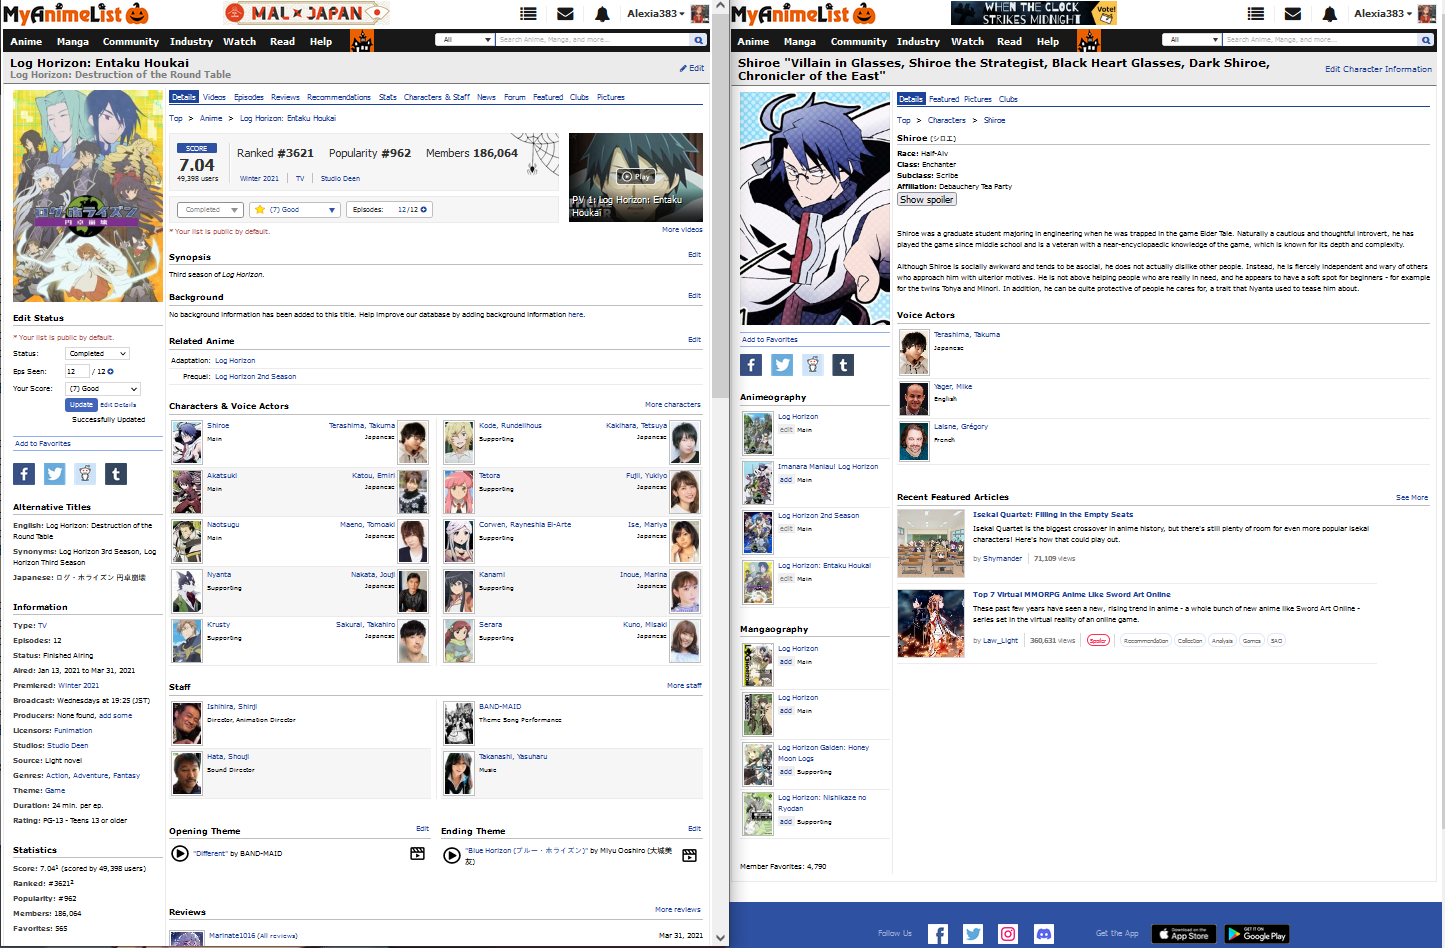Expand the Status dropdown under Edit Status
This screenshot has height=948, width=1445.
pos(97,354)
